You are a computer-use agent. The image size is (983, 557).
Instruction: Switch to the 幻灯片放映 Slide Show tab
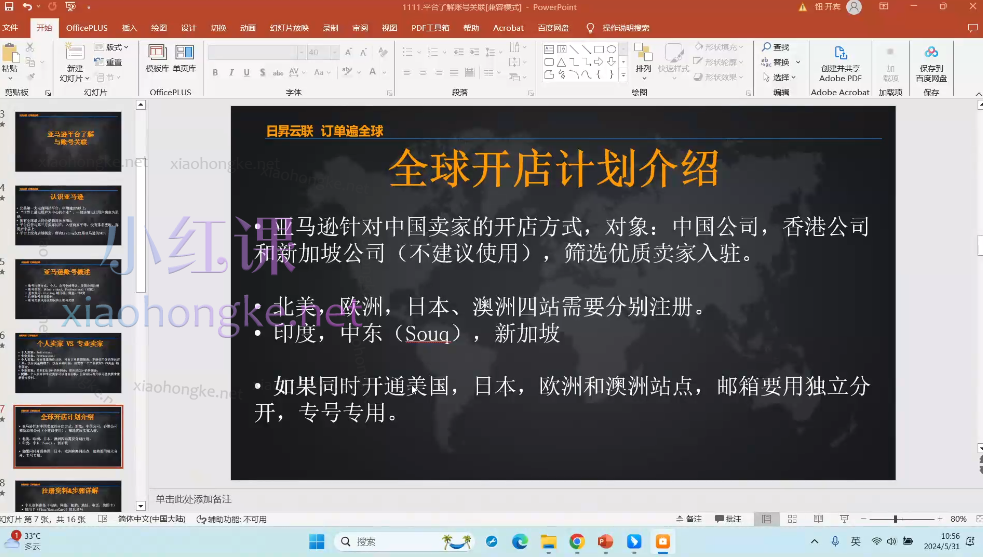289,28
